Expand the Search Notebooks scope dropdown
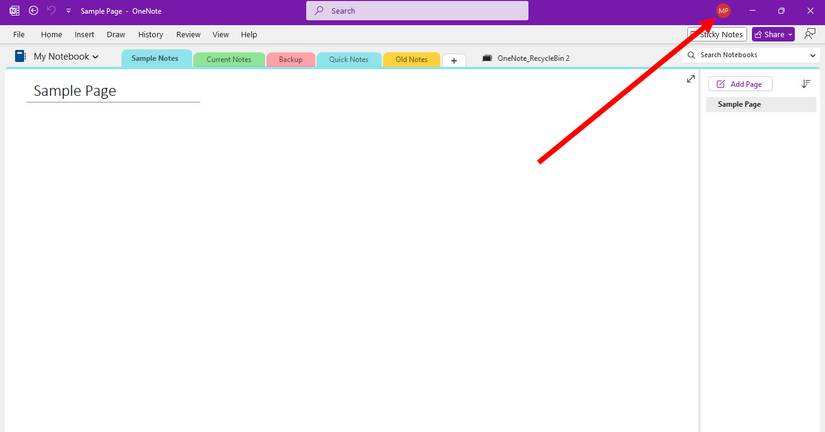The image size is (825, 432). (x=812, y=55)
